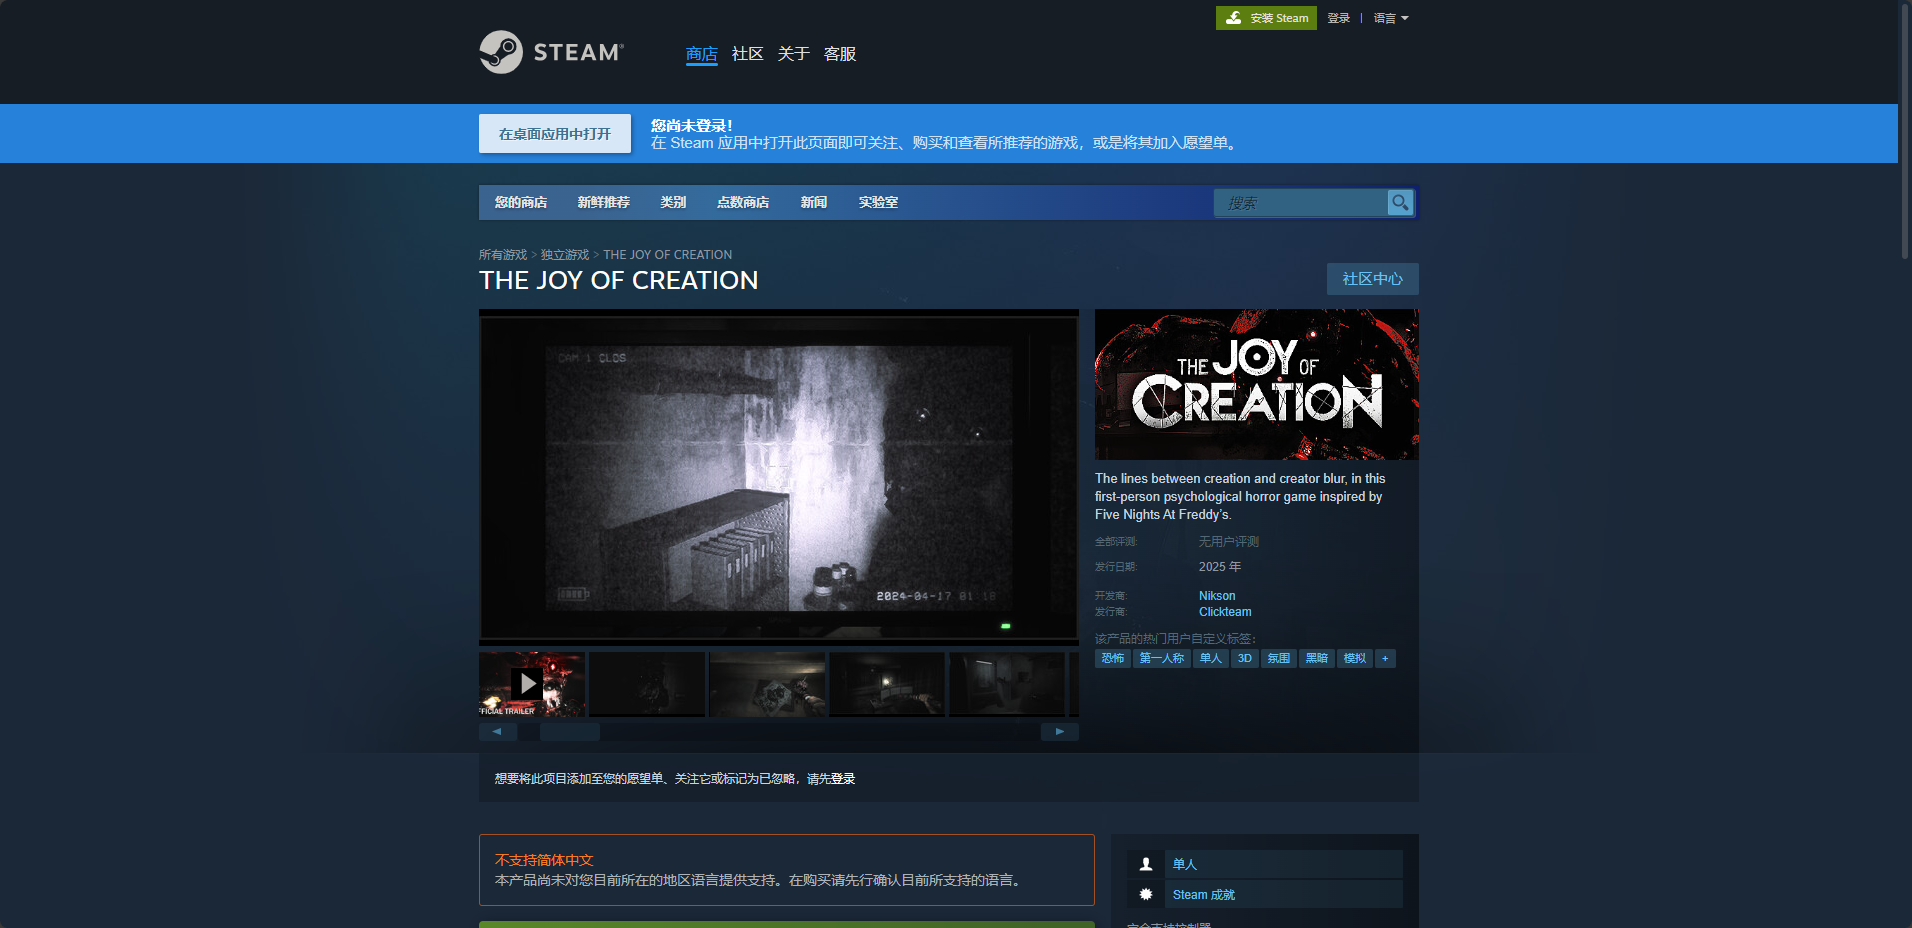The image size is (1912, 928).
Task: Click the store search input field
Action: click(x=1300, y=203)
